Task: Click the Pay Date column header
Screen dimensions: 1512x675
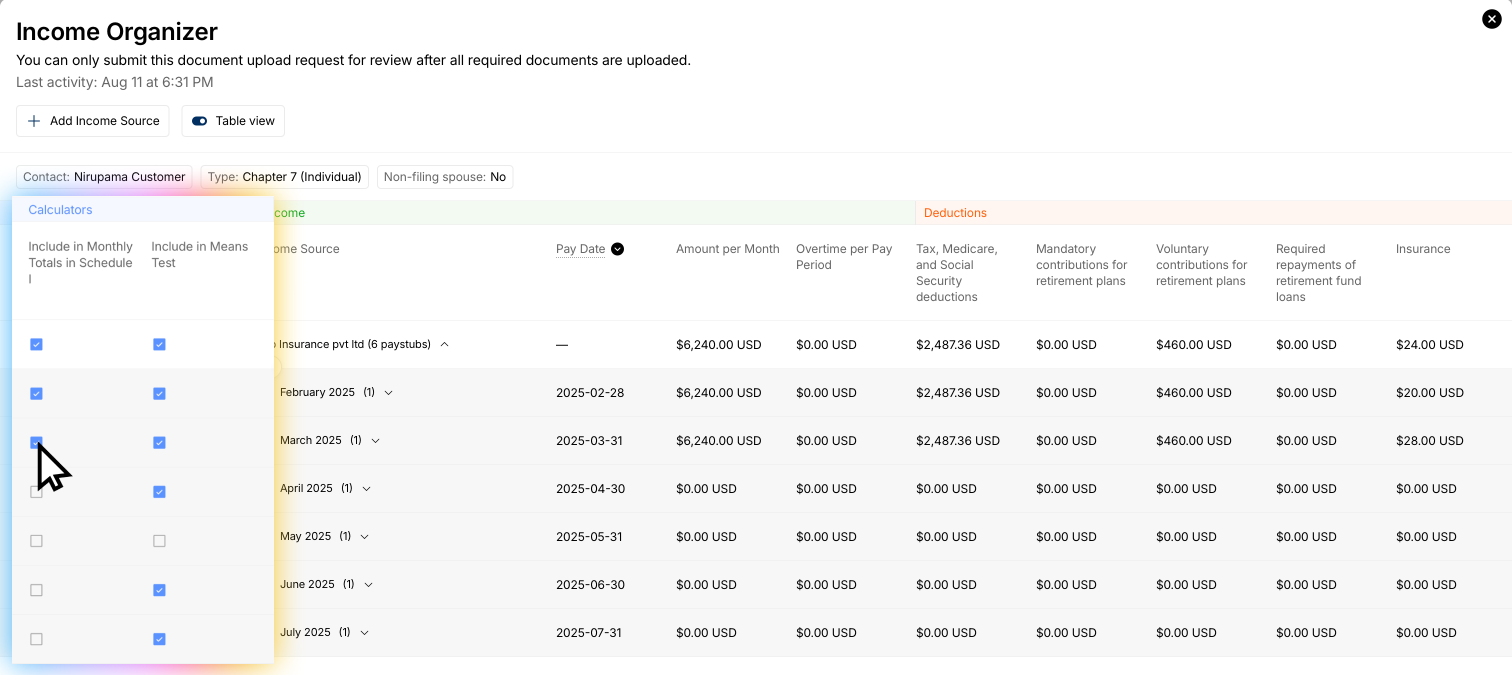Action: (x=580, y=249)
